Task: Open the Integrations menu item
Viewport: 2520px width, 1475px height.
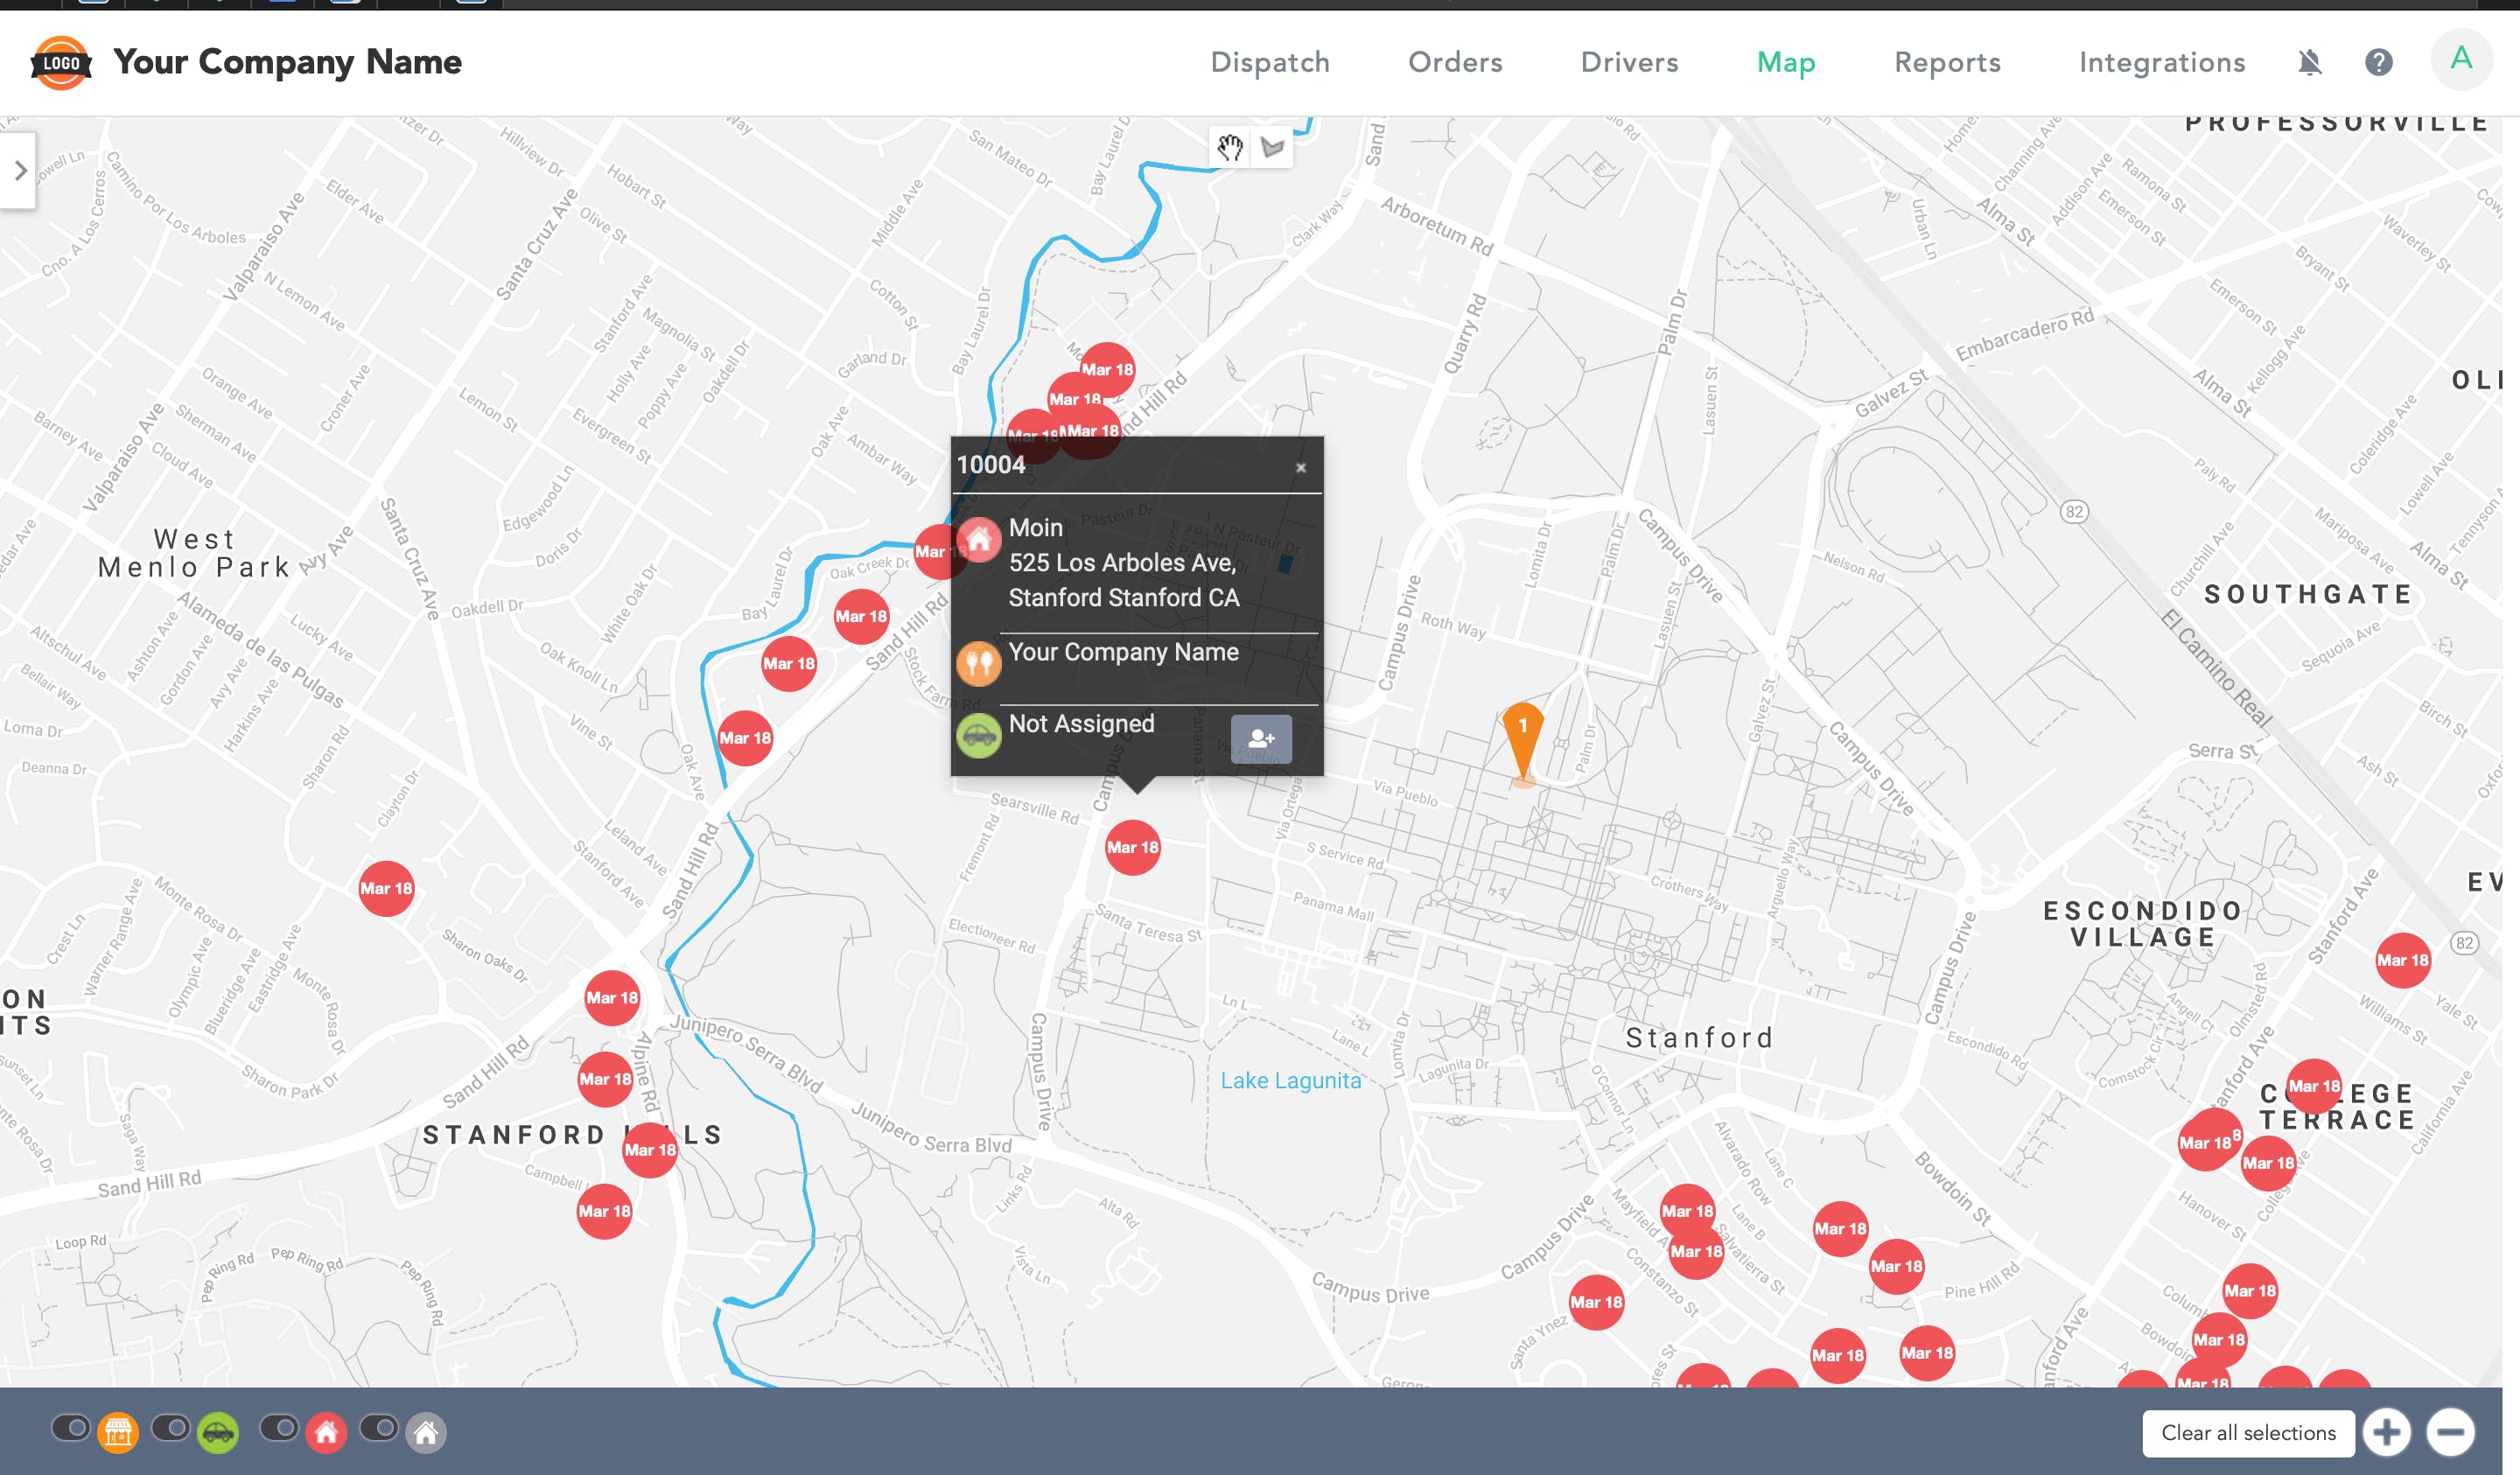Action: coord(2161,63)
